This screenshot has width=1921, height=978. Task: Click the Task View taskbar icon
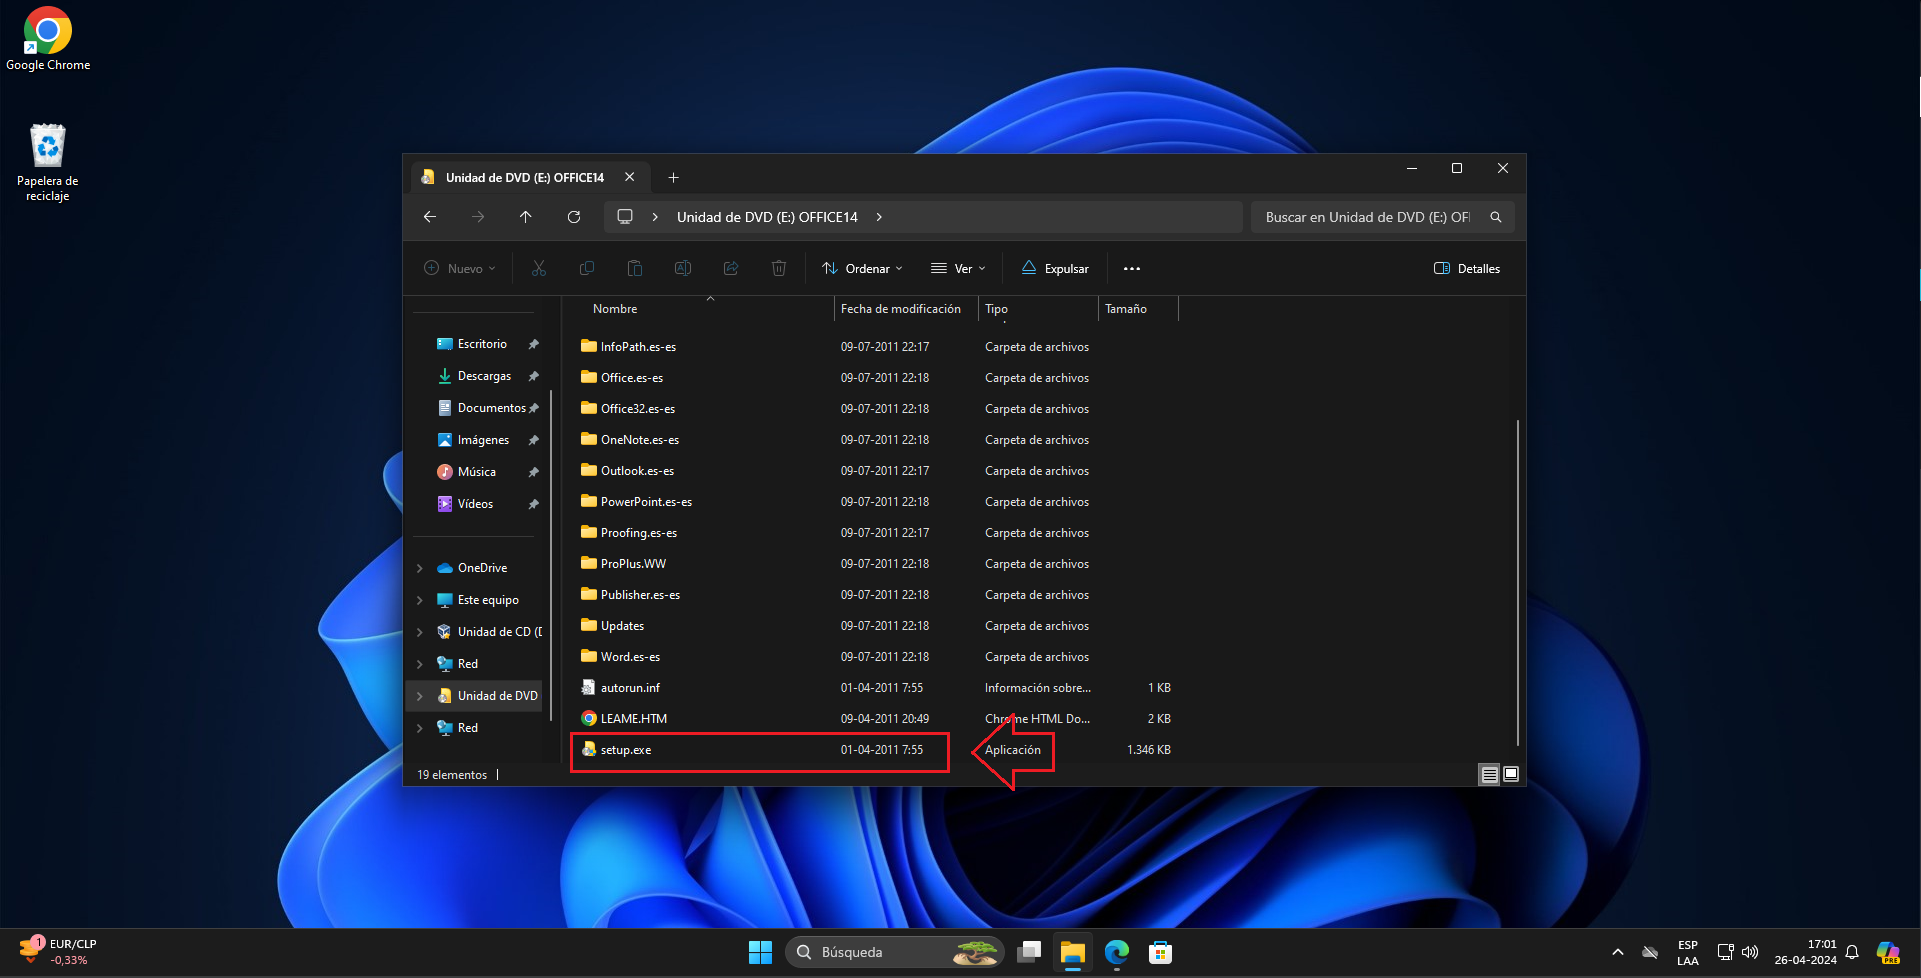tap(1029, 953)
